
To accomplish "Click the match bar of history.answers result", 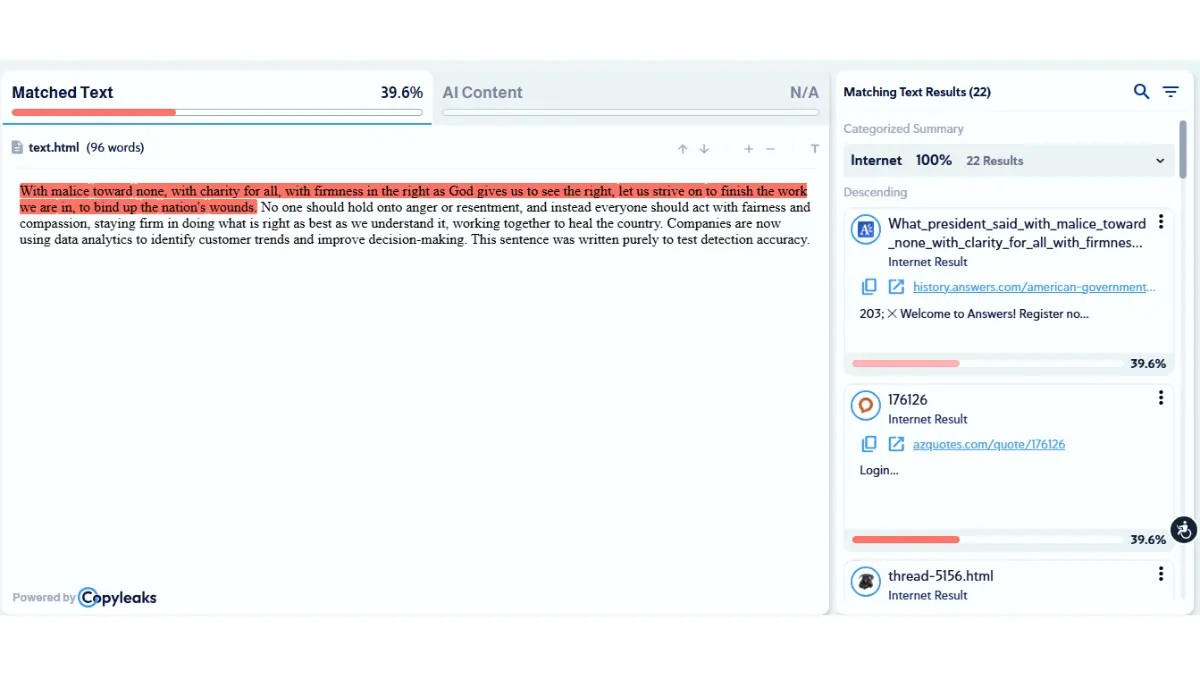I will click(988, 364).
